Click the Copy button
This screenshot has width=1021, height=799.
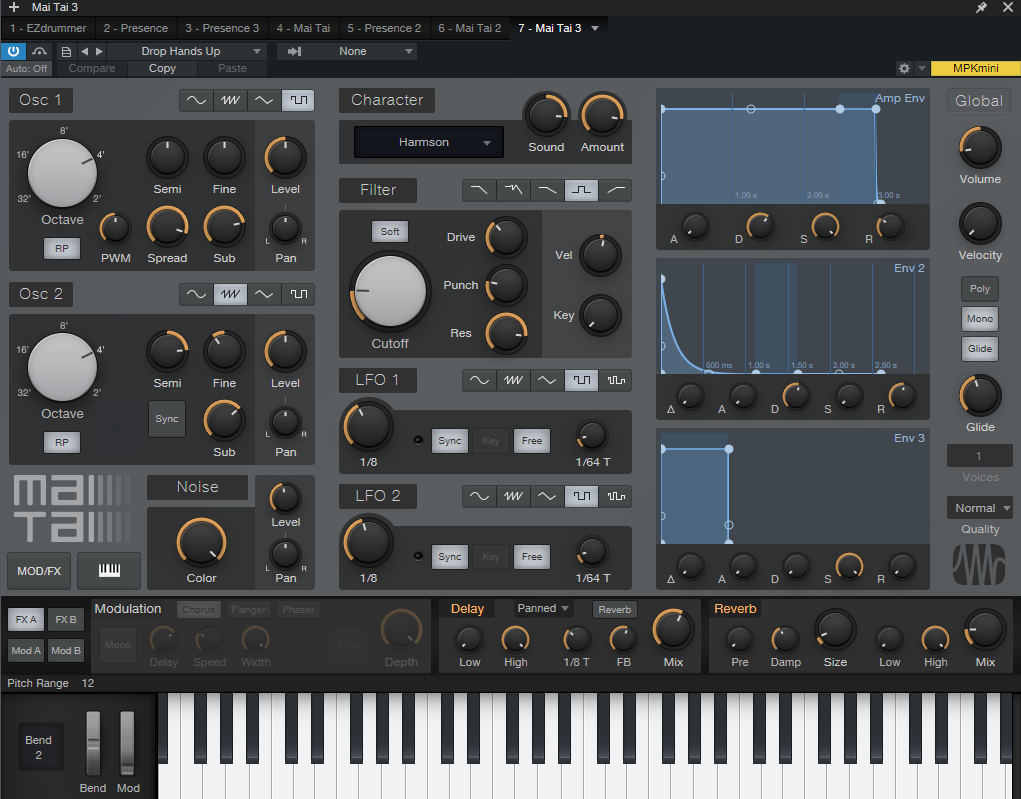(162, 68)
